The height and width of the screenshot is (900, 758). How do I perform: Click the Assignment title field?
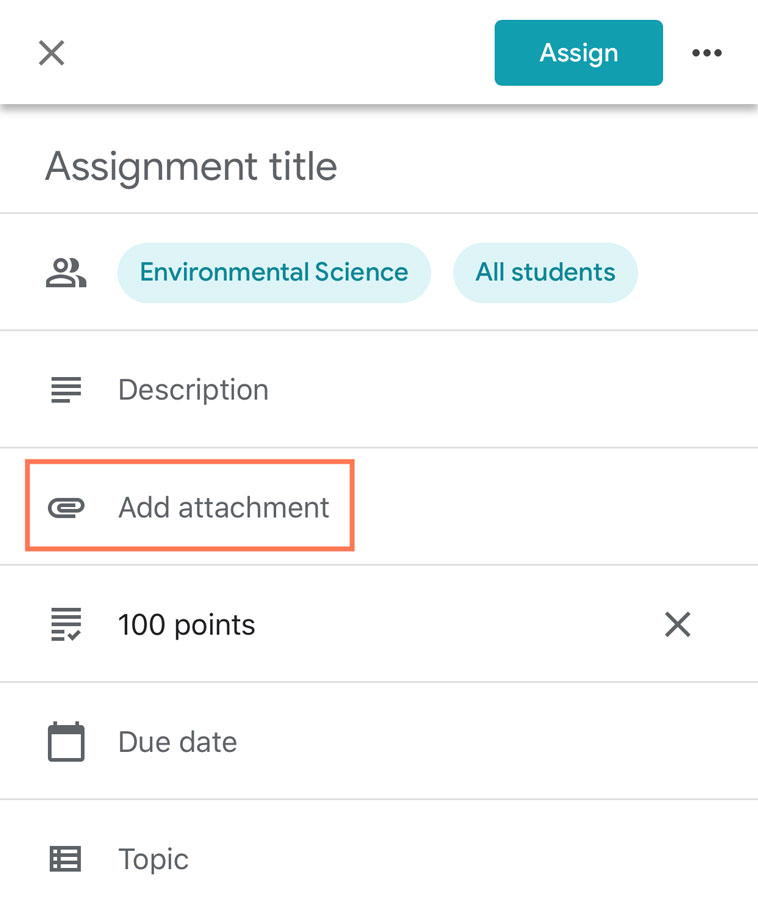(x=190, y=166)
